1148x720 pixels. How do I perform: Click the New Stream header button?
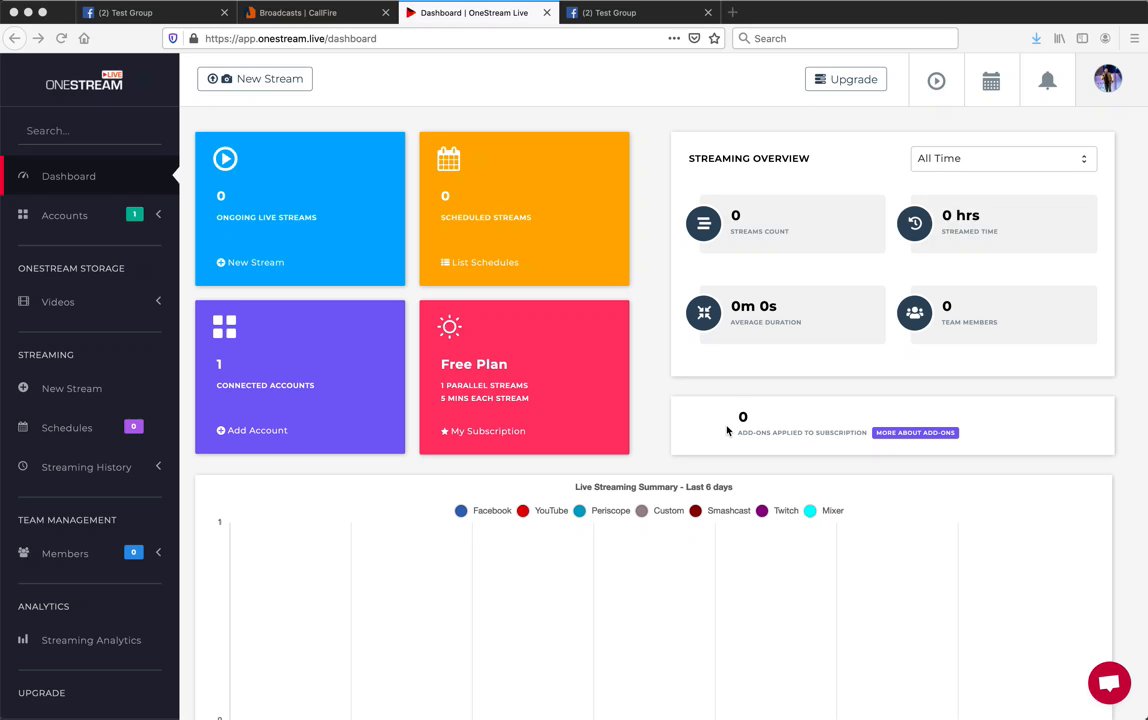tap(255, 79)
